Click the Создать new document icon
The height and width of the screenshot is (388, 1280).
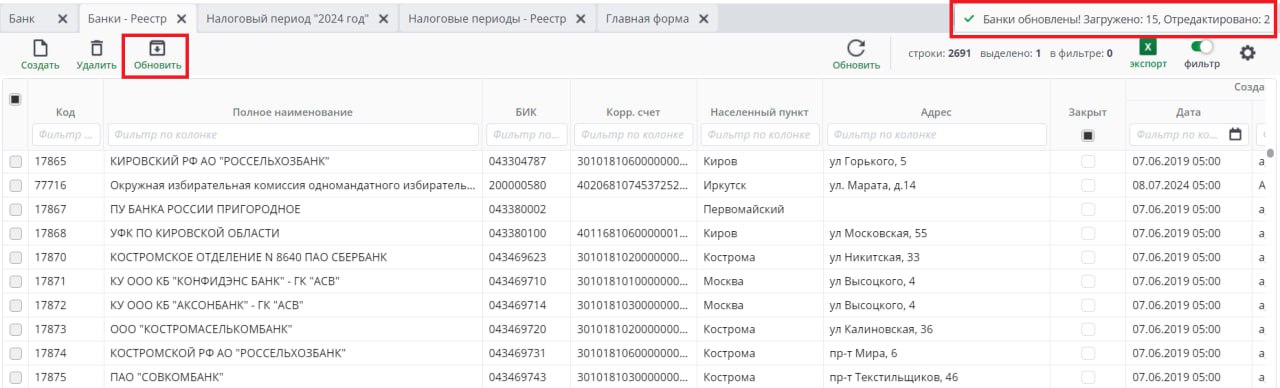(x=40, y=47)
